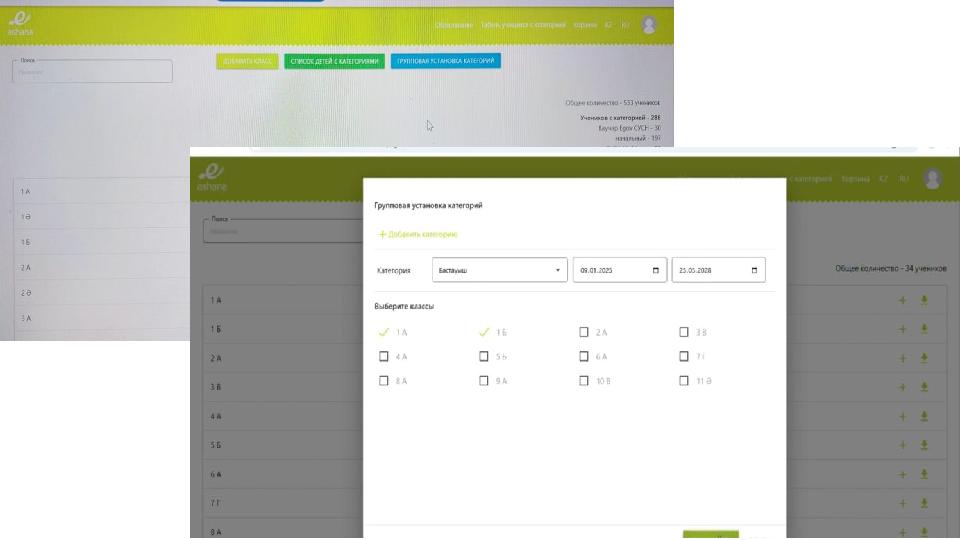The width and height of the screenshot is (960, 540).
Task: Uncheck class 1 Б in the dialog
Action: tap(484, 332)
